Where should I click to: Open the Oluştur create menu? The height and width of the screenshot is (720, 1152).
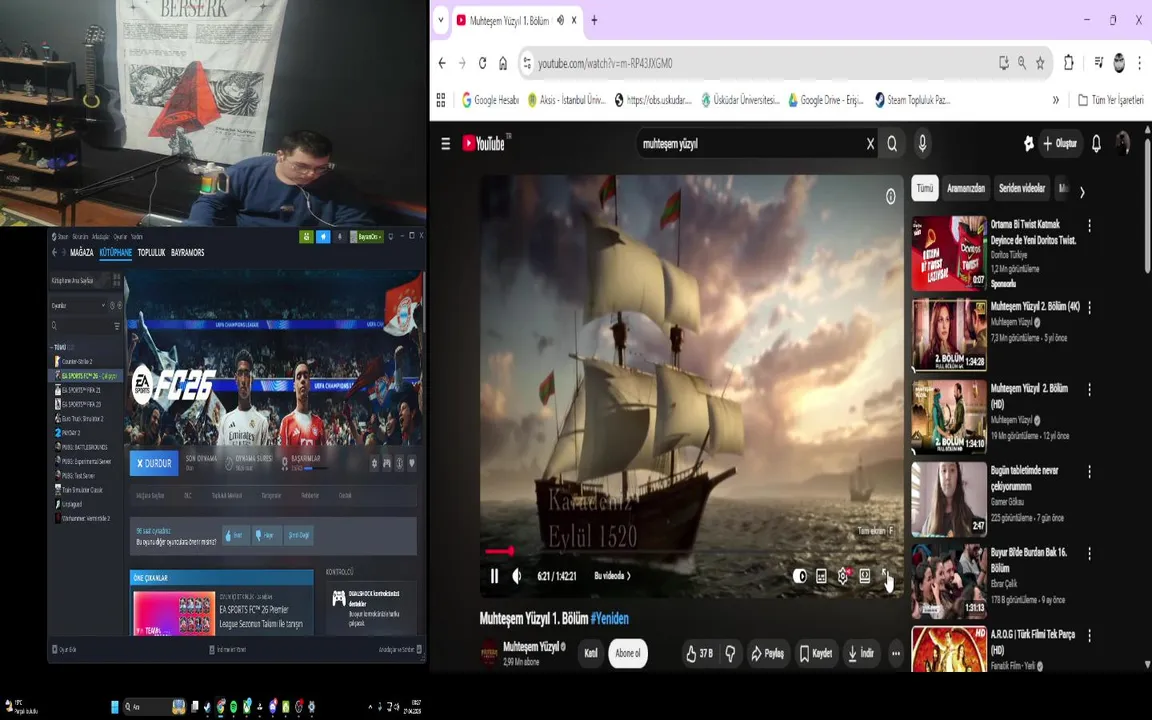point(1059,144)
